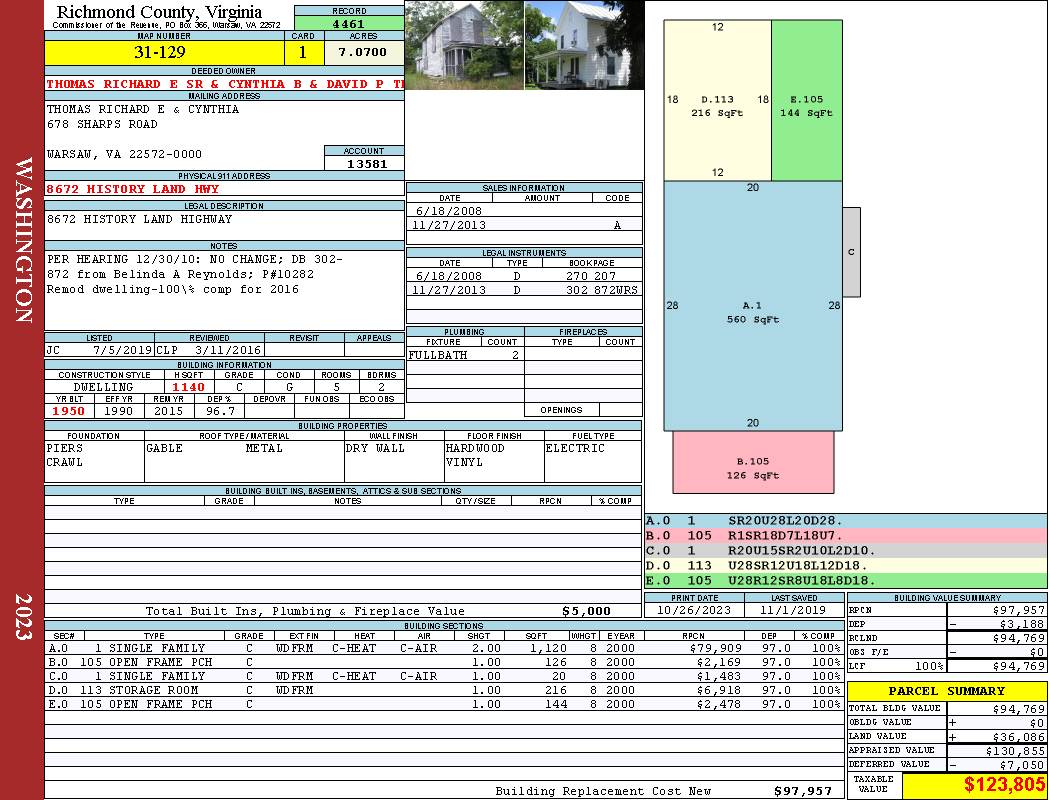Click the record number 4461 field
The width and height of the screenshot is (1050, 800).
tap(348, 23)
